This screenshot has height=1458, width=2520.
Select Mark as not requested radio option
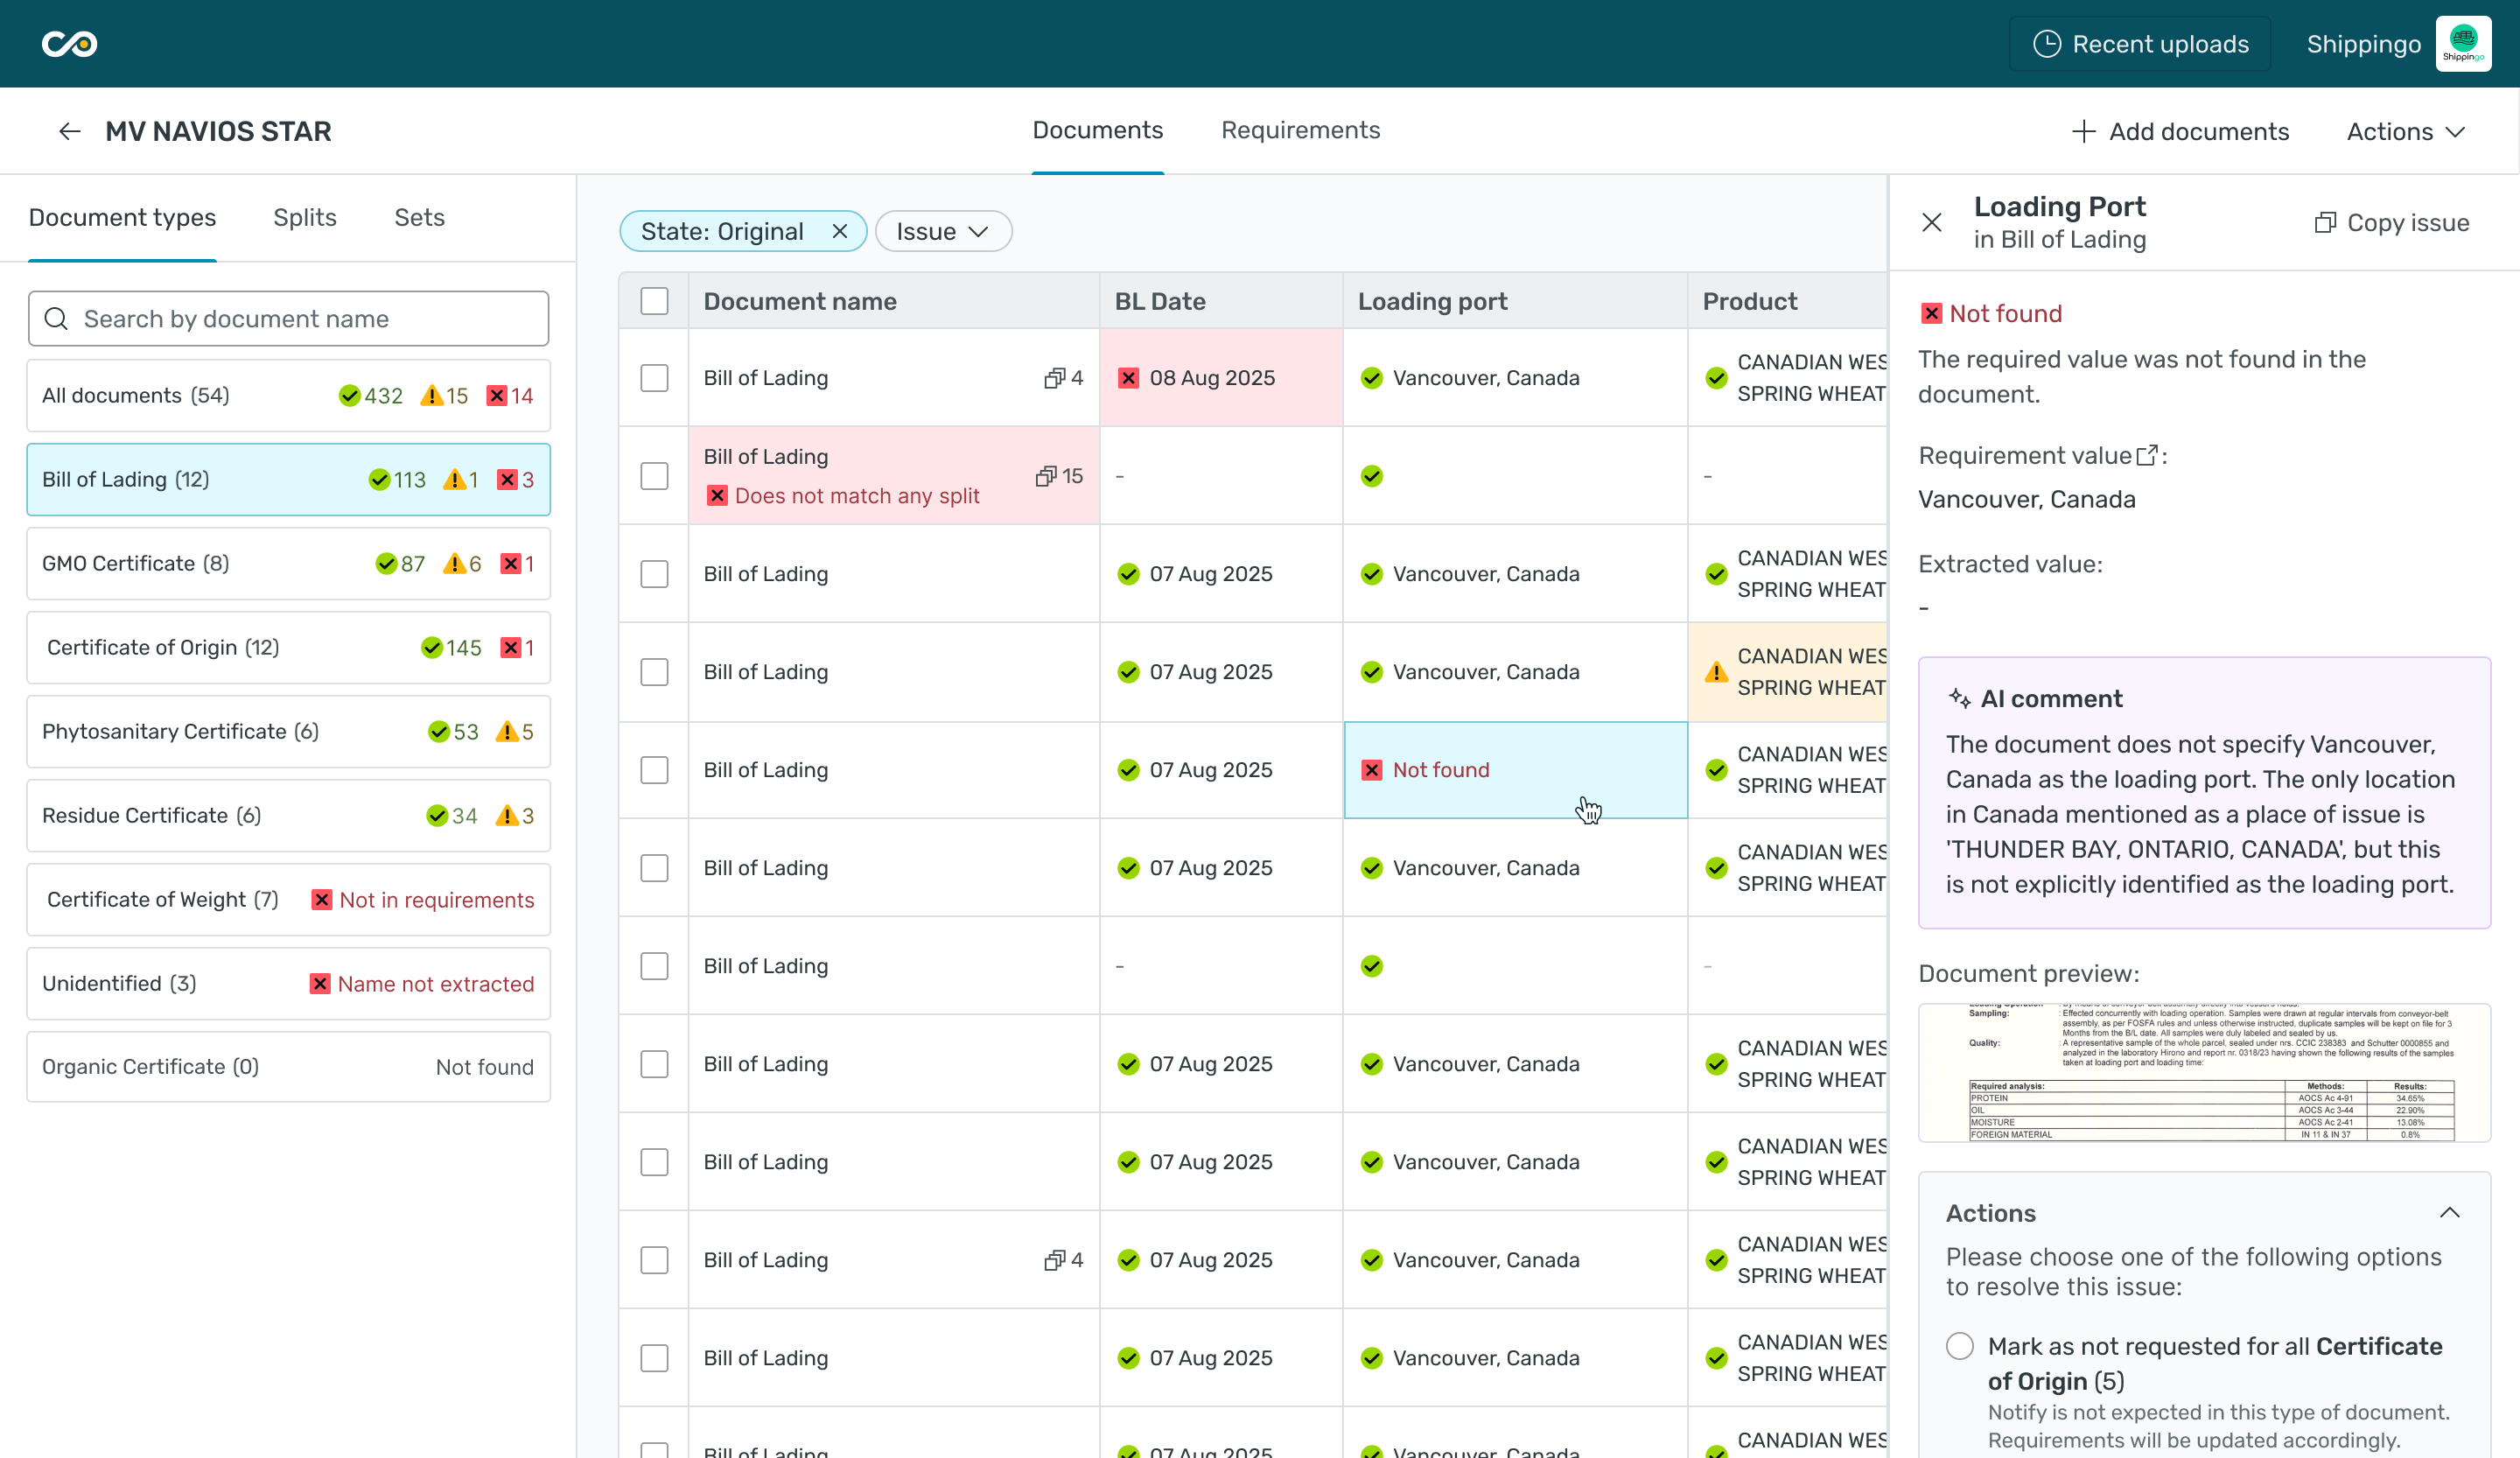pyautogui.click(x=1959, y=1346)
